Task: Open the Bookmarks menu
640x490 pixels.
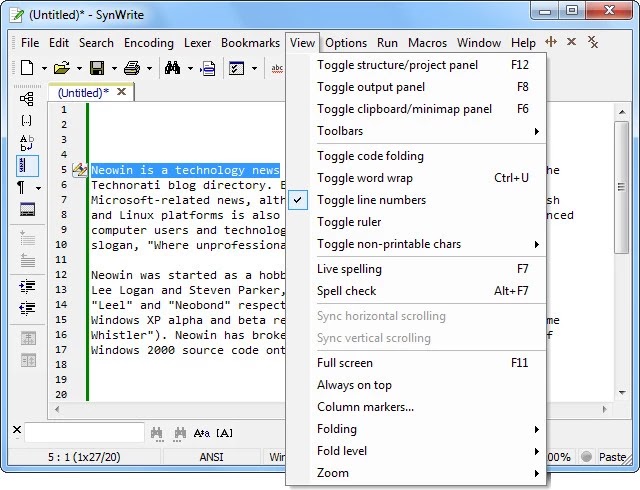Action: pyautogui.click(x=250, y=42)
